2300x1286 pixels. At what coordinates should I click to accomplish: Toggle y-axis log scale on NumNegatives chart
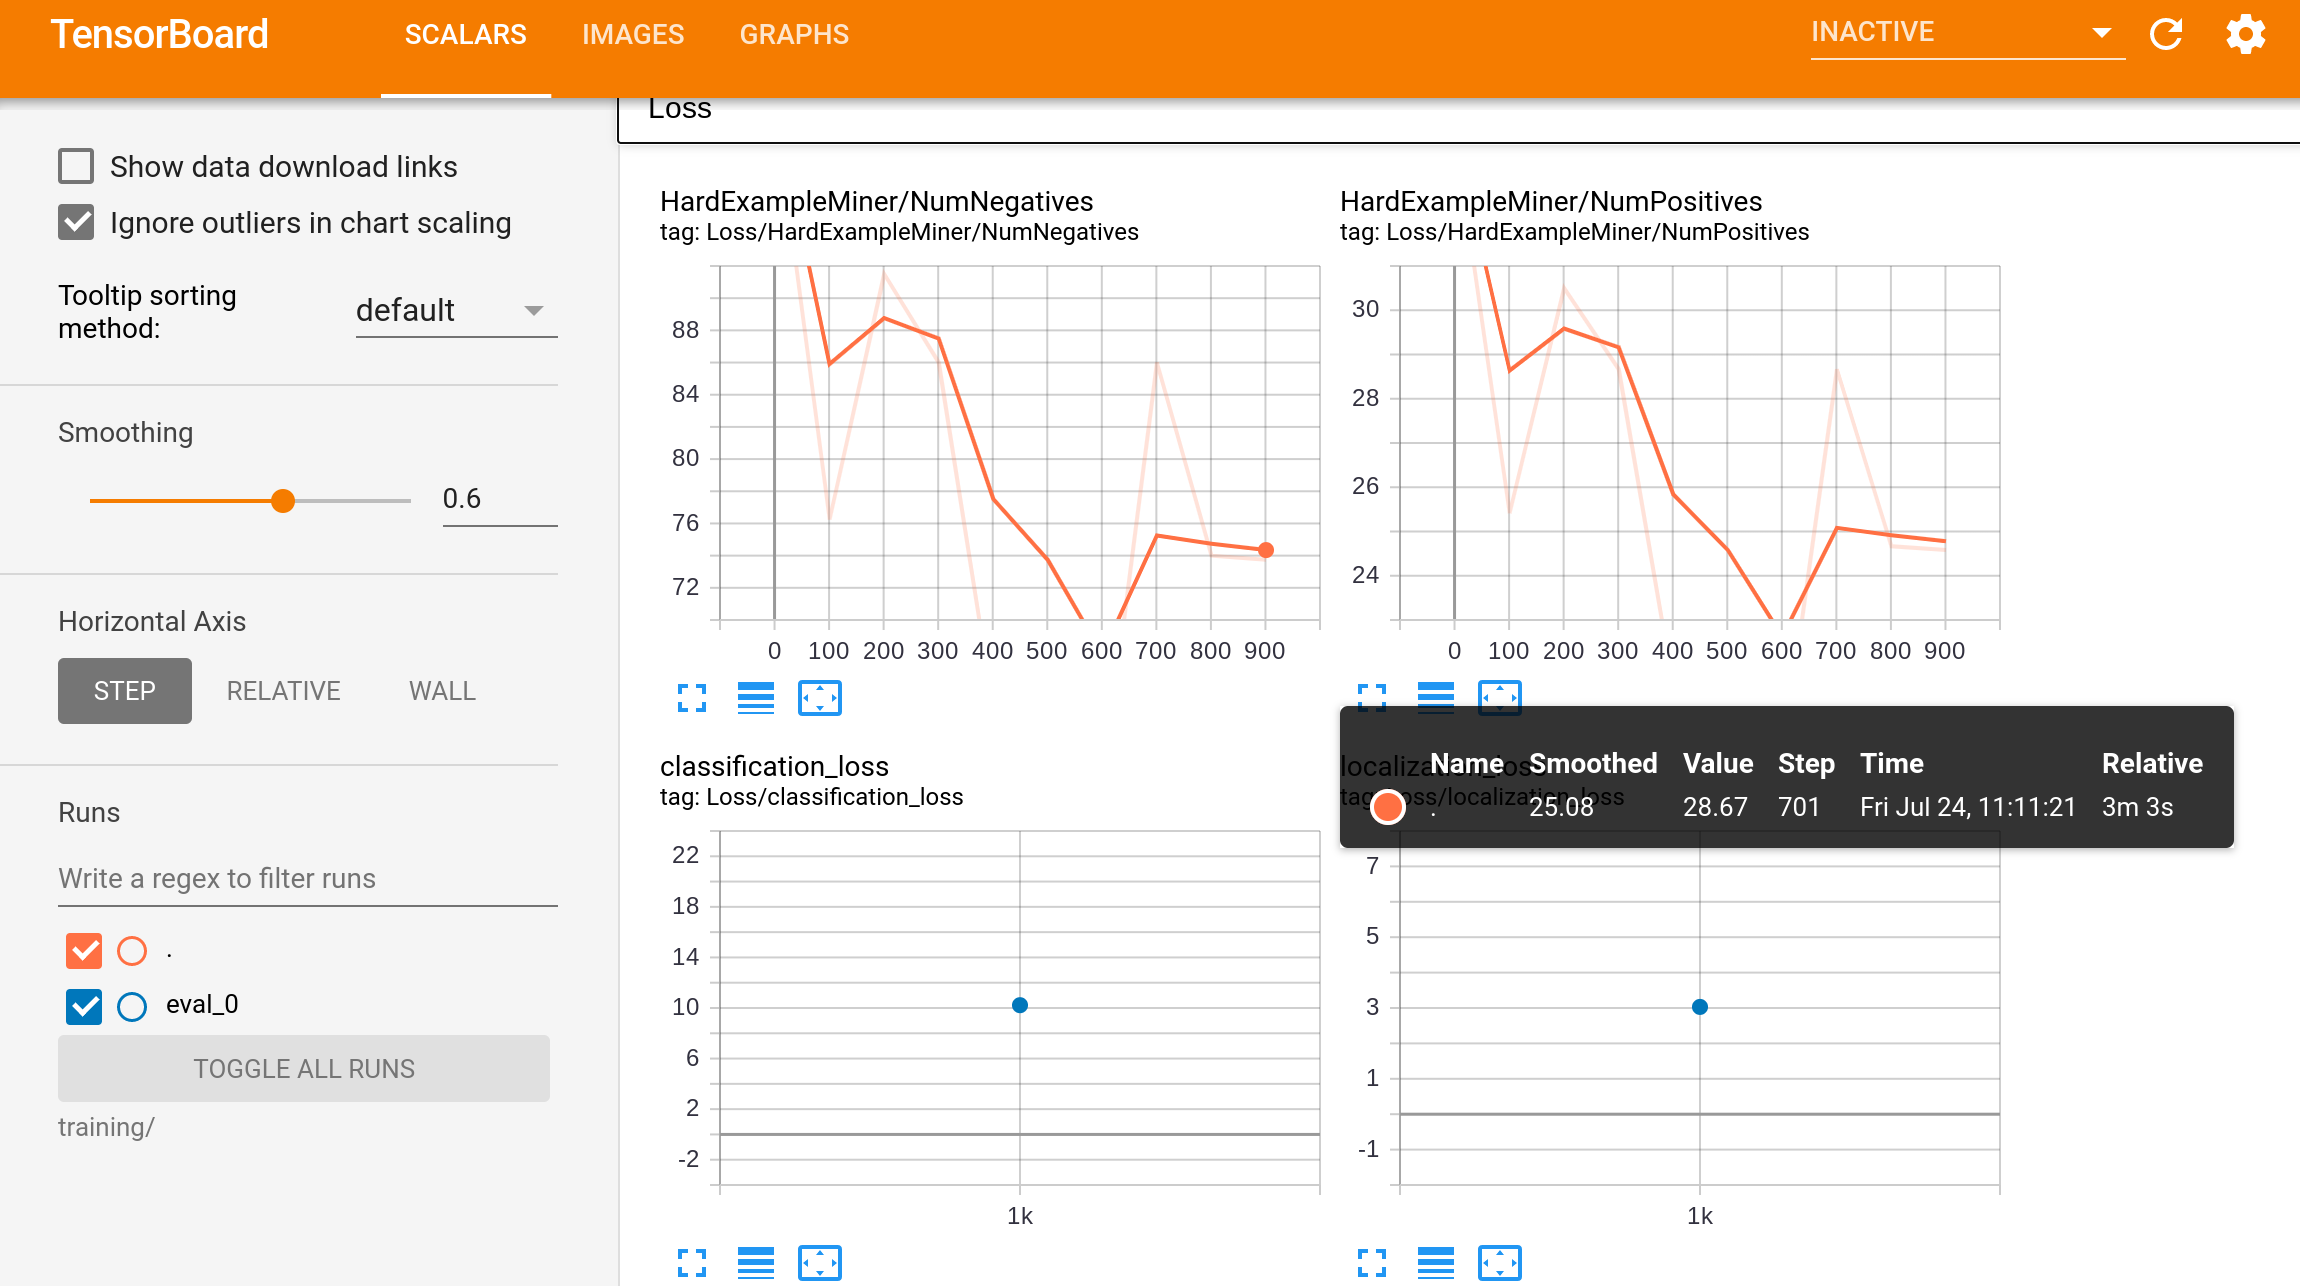(x=755, y=698)
